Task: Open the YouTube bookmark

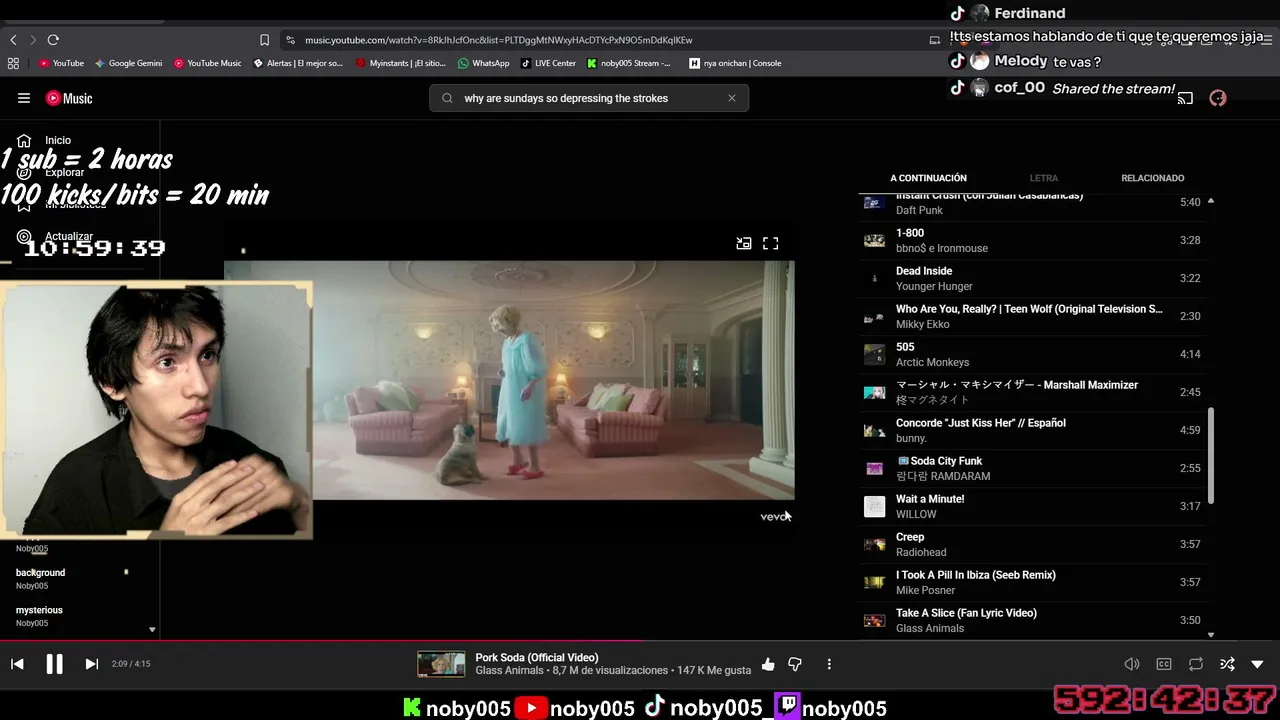Action: click(x=61, y=63)
